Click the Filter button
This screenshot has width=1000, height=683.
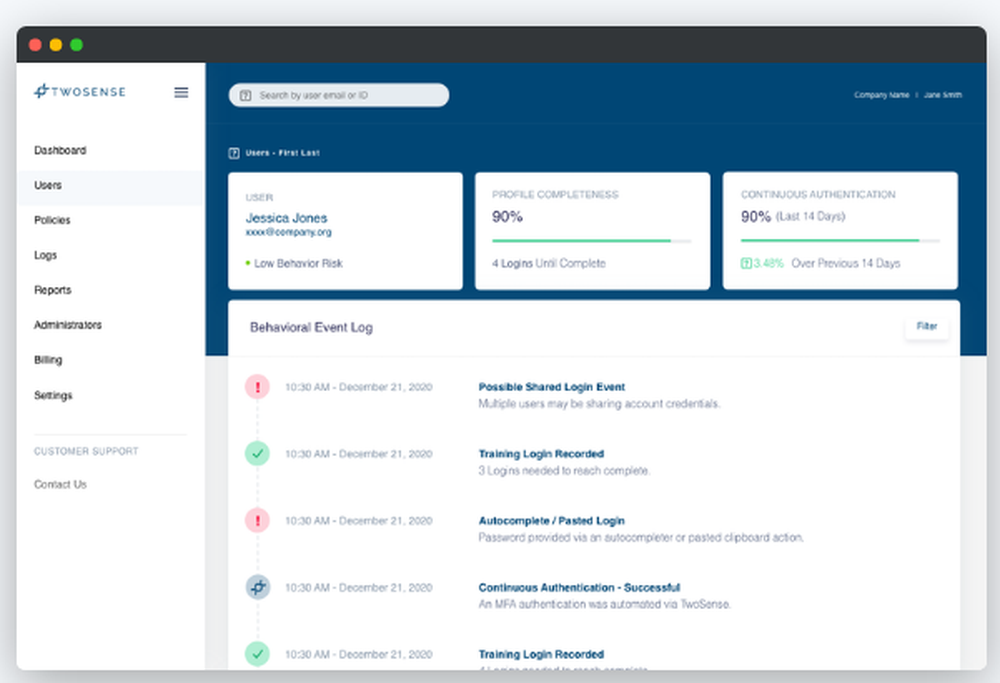tap(927, 326)
